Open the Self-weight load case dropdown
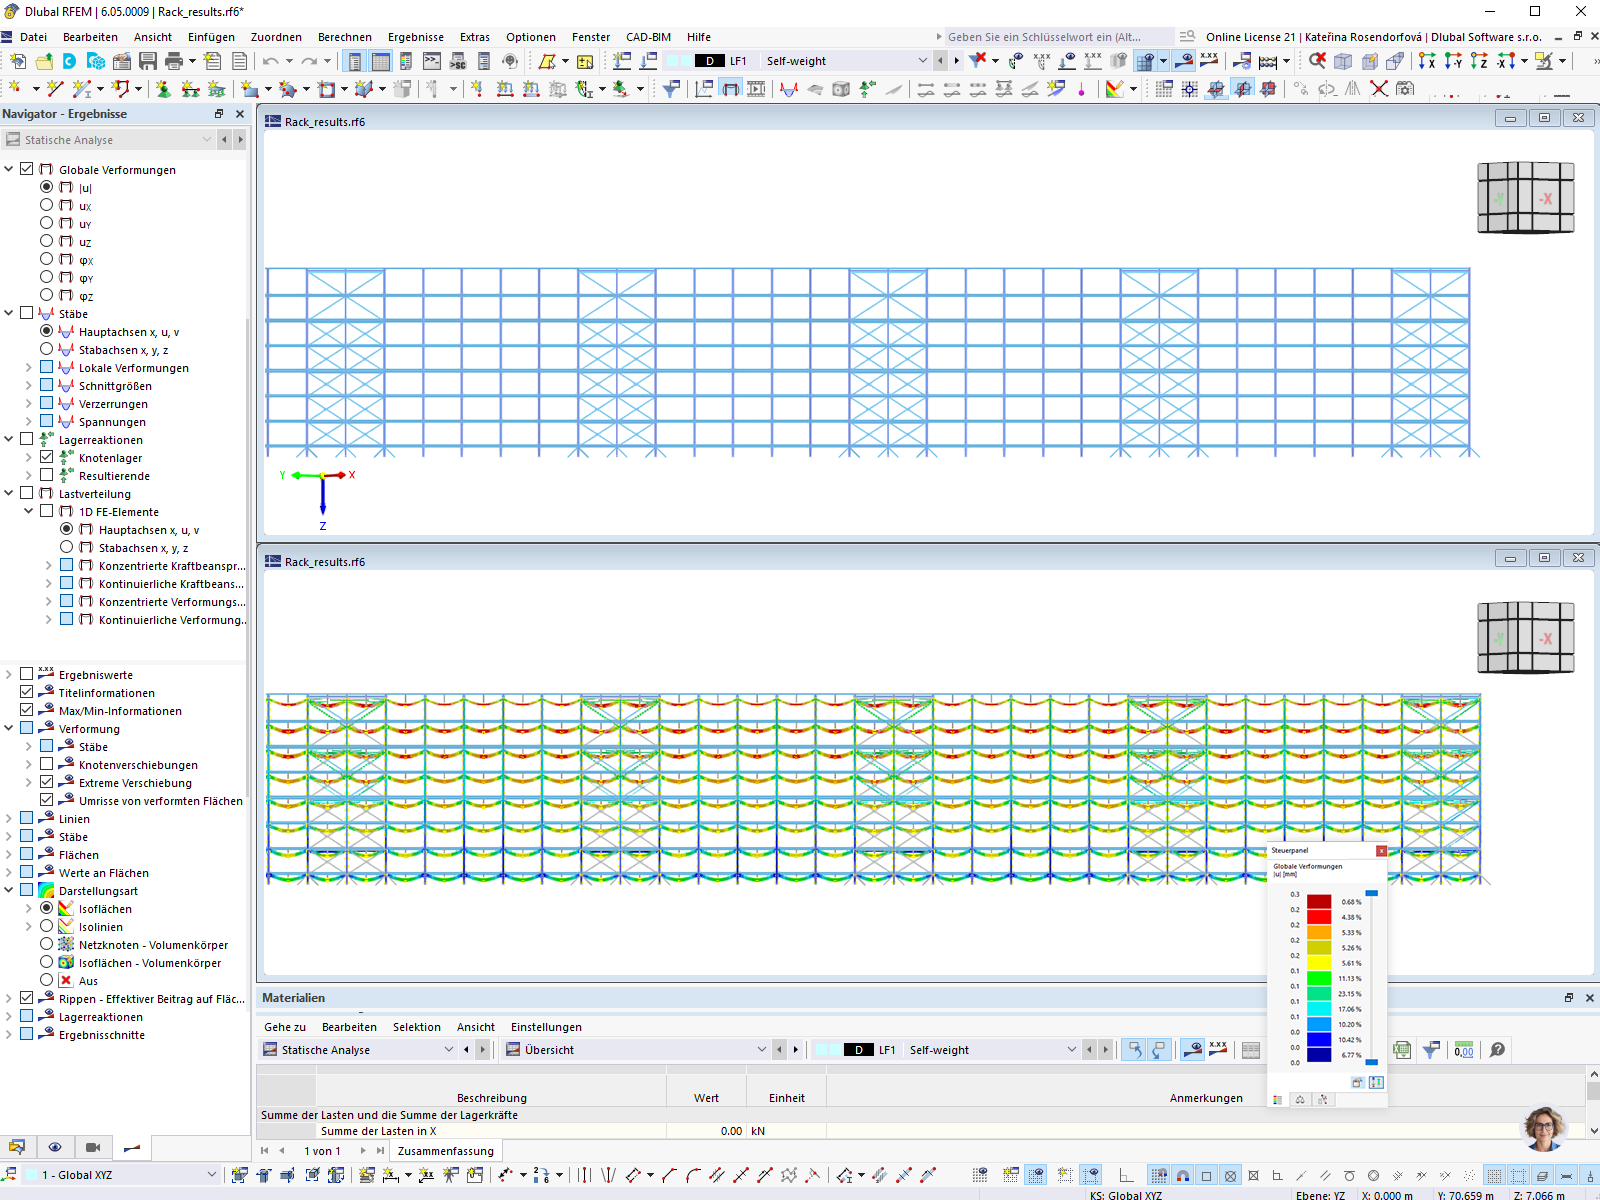Viewport: 1600px width, 1200px height. point(922,60)
